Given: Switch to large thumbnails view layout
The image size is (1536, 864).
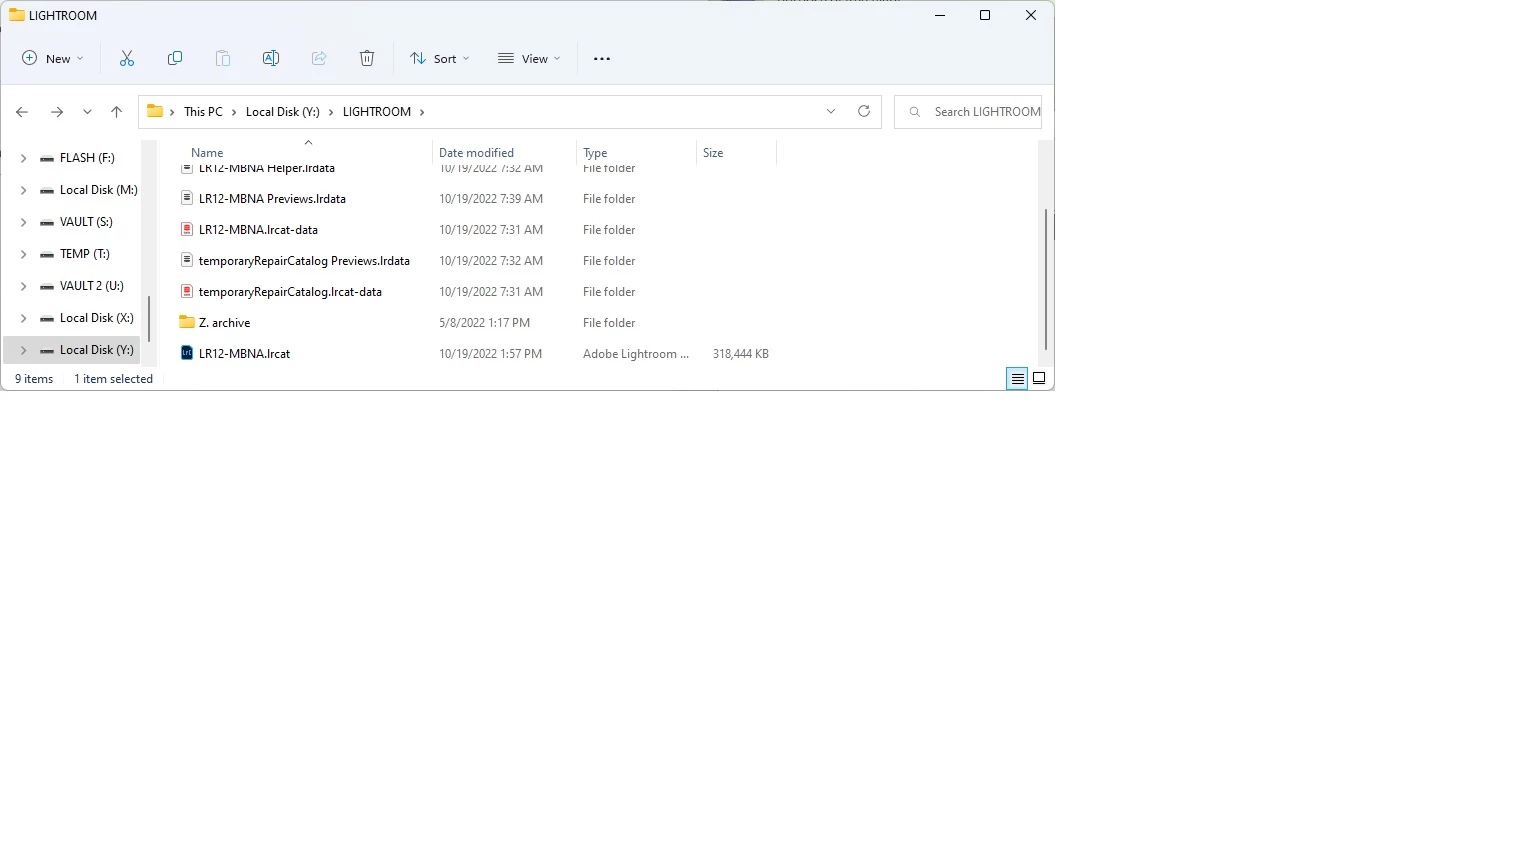Looking at the screenshot, I should click(1039, 378).
